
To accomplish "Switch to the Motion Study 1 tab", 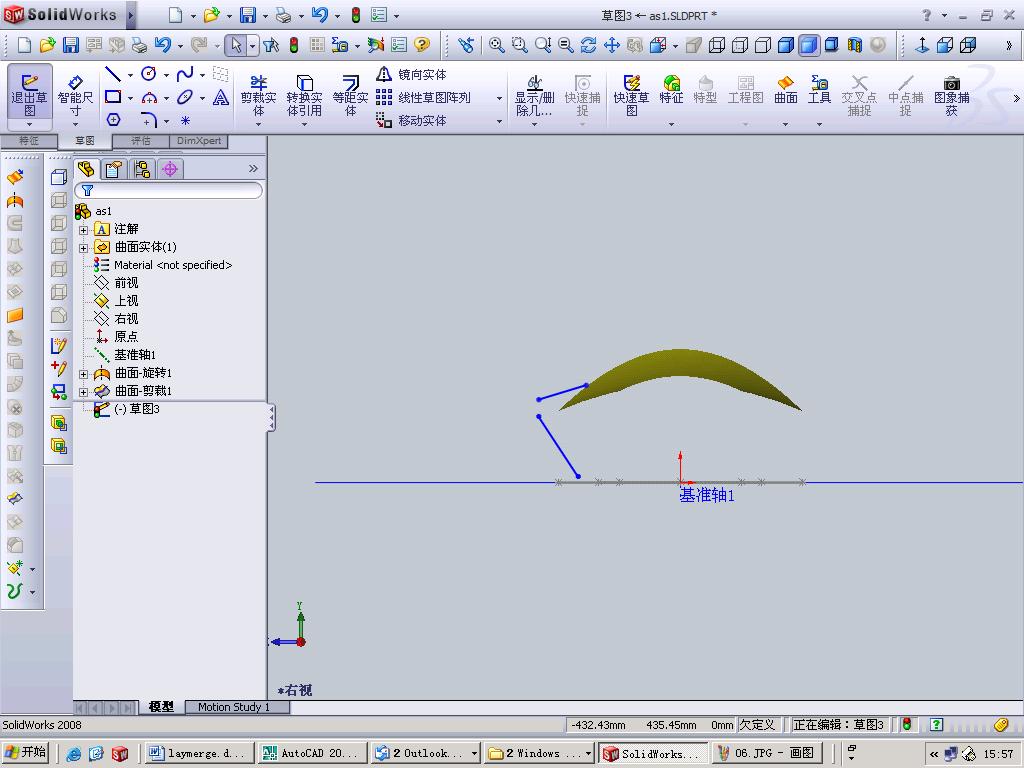I will point(234,707).
